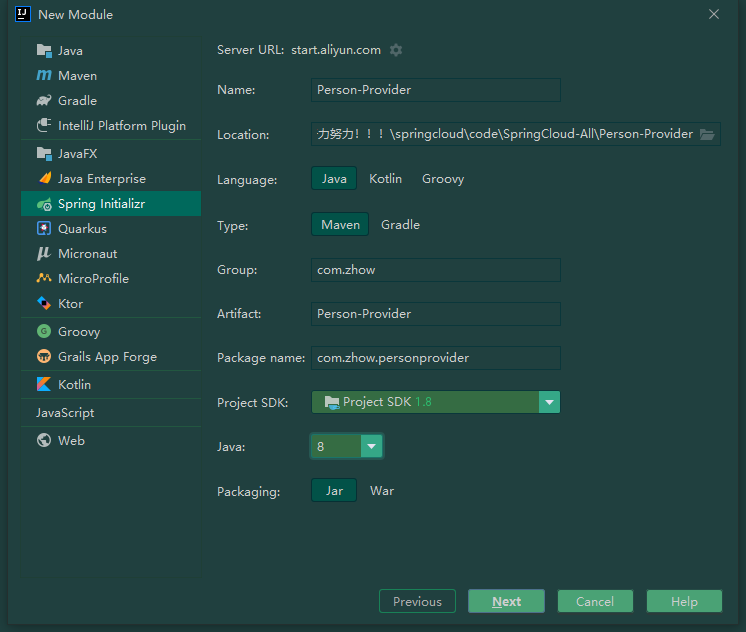Select the Quarkus list label
Viewport: 746px width, 632px height.
pos(82,228)
